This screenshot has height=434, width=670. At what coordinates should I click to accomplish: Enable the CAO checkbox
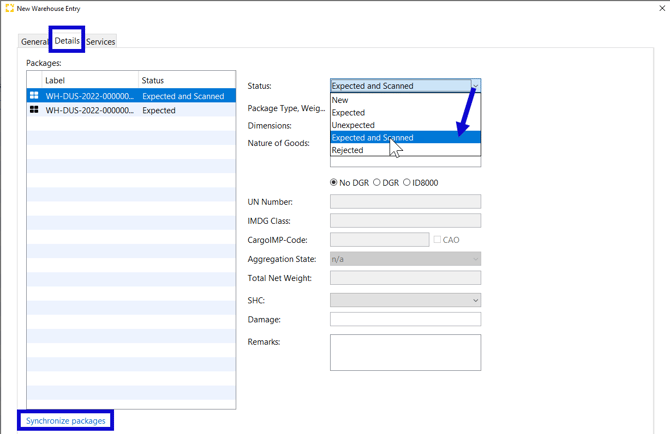(x=437, y=240)
